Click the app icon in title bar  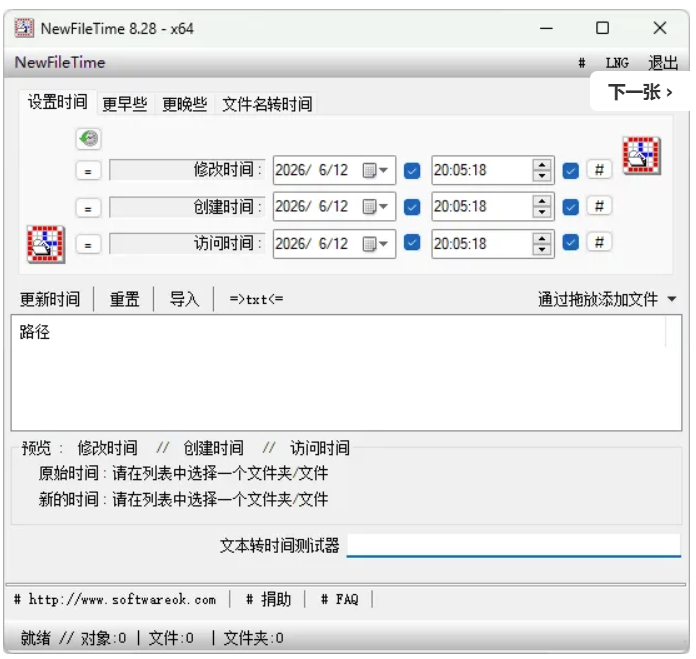click(x=24, y=28)
